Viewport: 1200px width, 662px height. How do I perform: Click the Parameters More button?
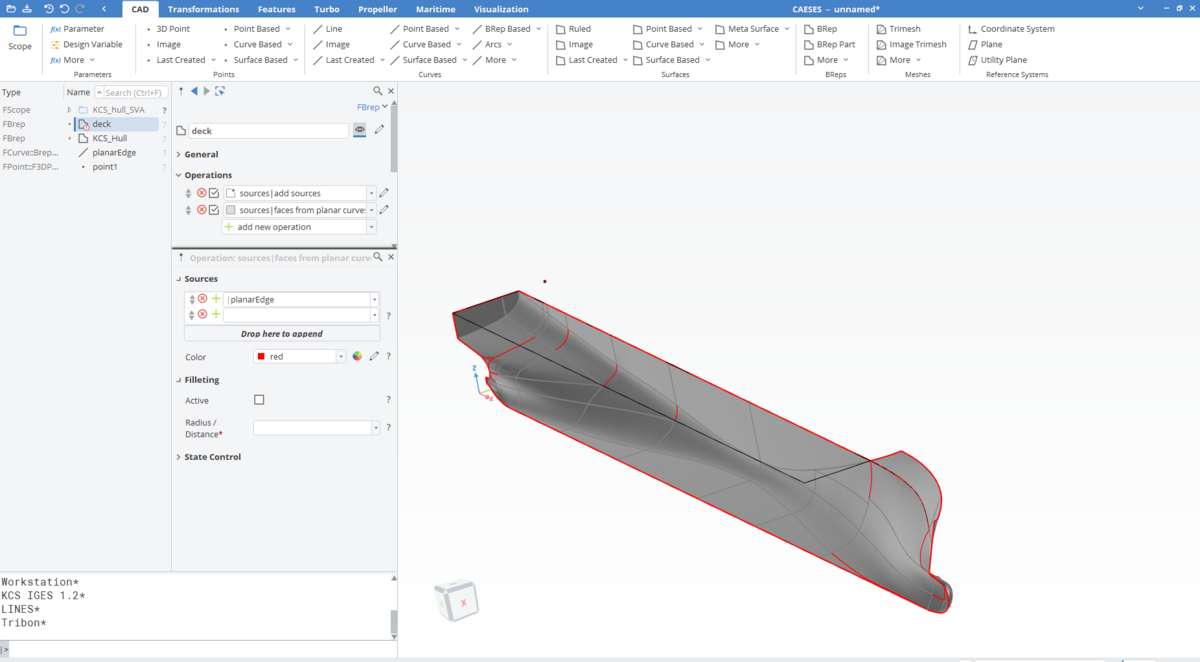[x=73, y=60]
